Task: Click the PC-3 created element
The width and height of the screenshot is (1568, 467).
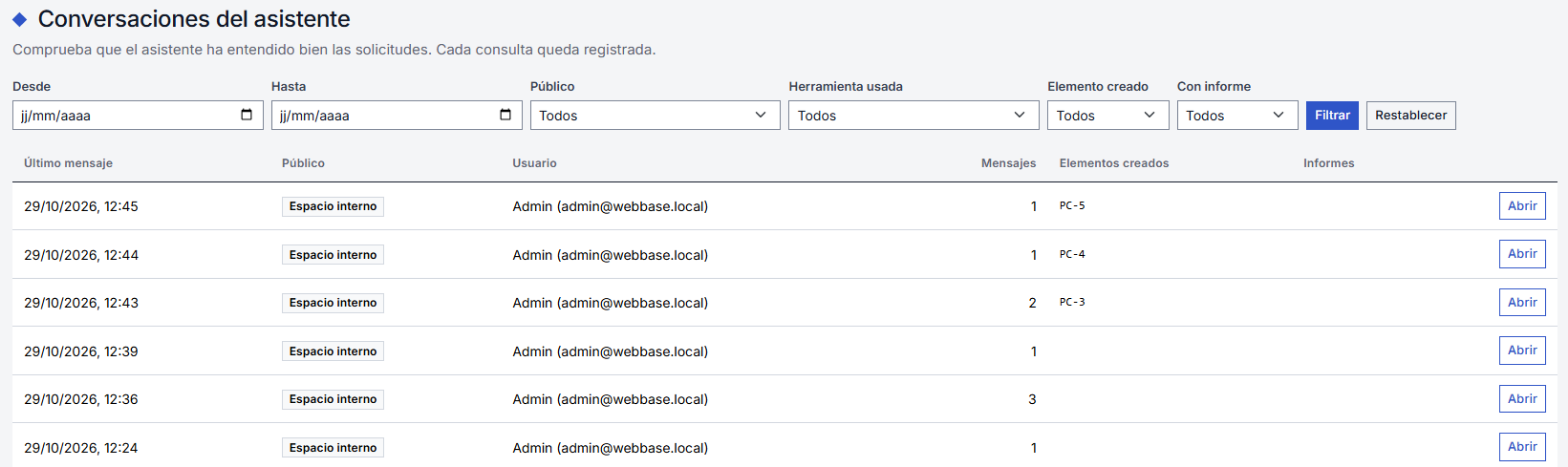Action: click(1072, 302)
